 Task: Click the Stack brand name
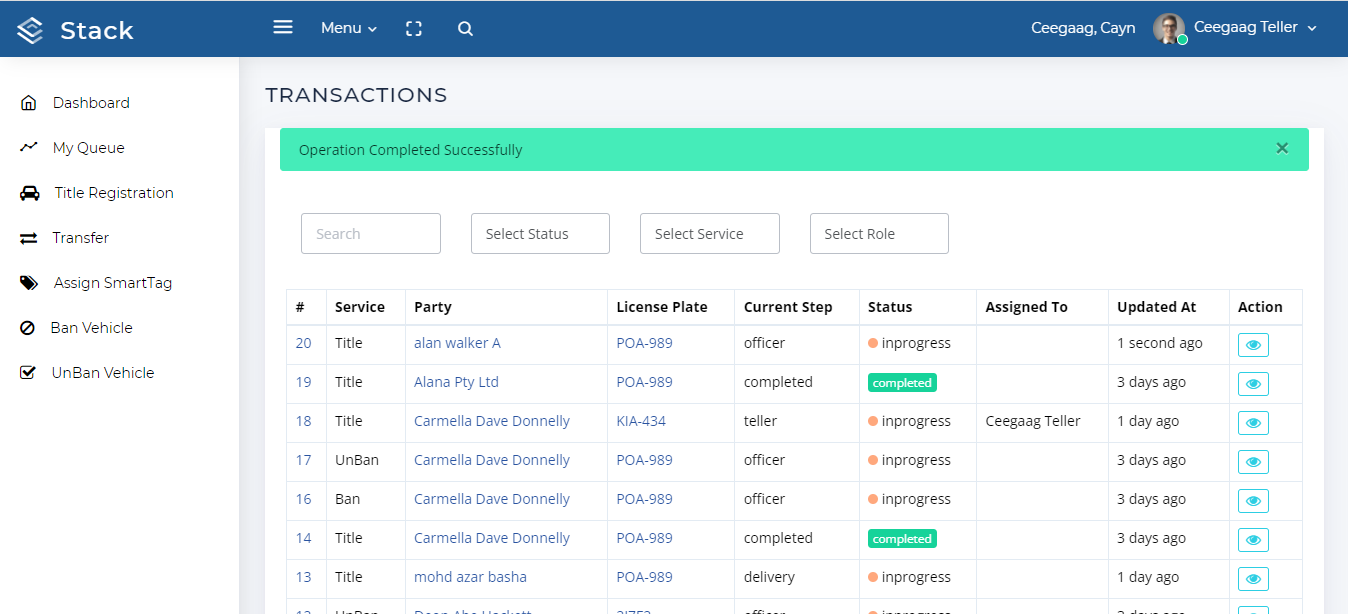pos(97,31)
